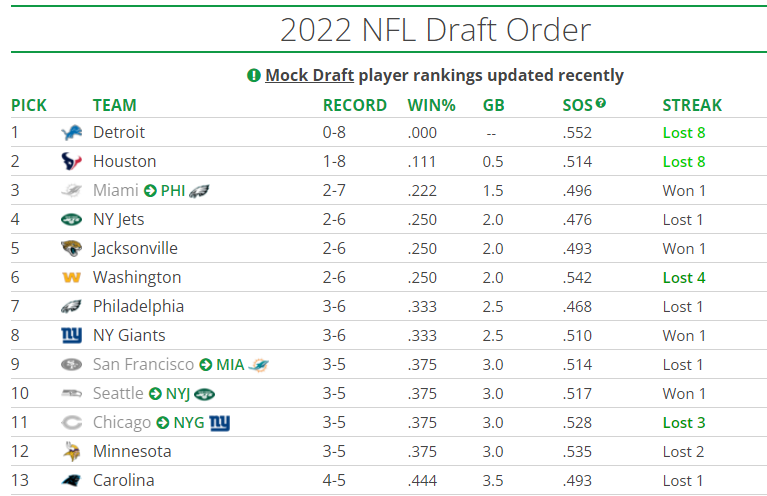The height and width of the screenshot is (496, 767).
Task: Select the Philadelphia team name
Action: 138,306
